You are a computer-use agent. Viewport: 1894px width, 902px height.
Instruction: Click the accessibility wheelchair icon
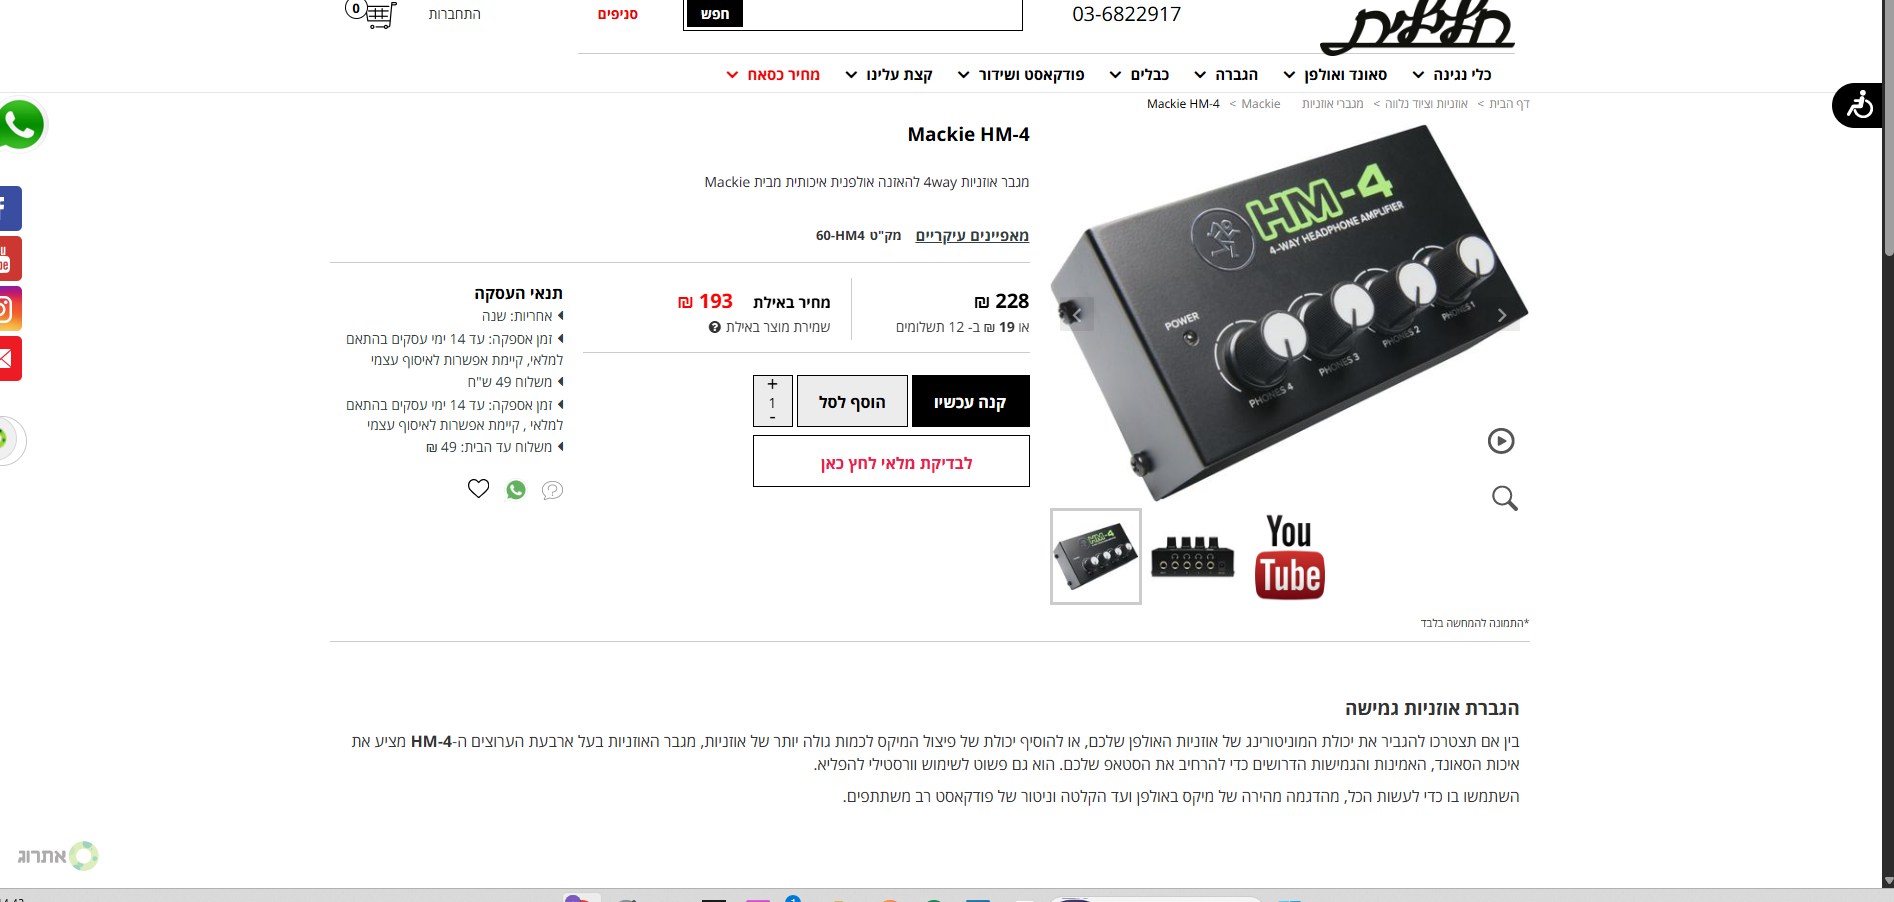tap(1859, 105)
